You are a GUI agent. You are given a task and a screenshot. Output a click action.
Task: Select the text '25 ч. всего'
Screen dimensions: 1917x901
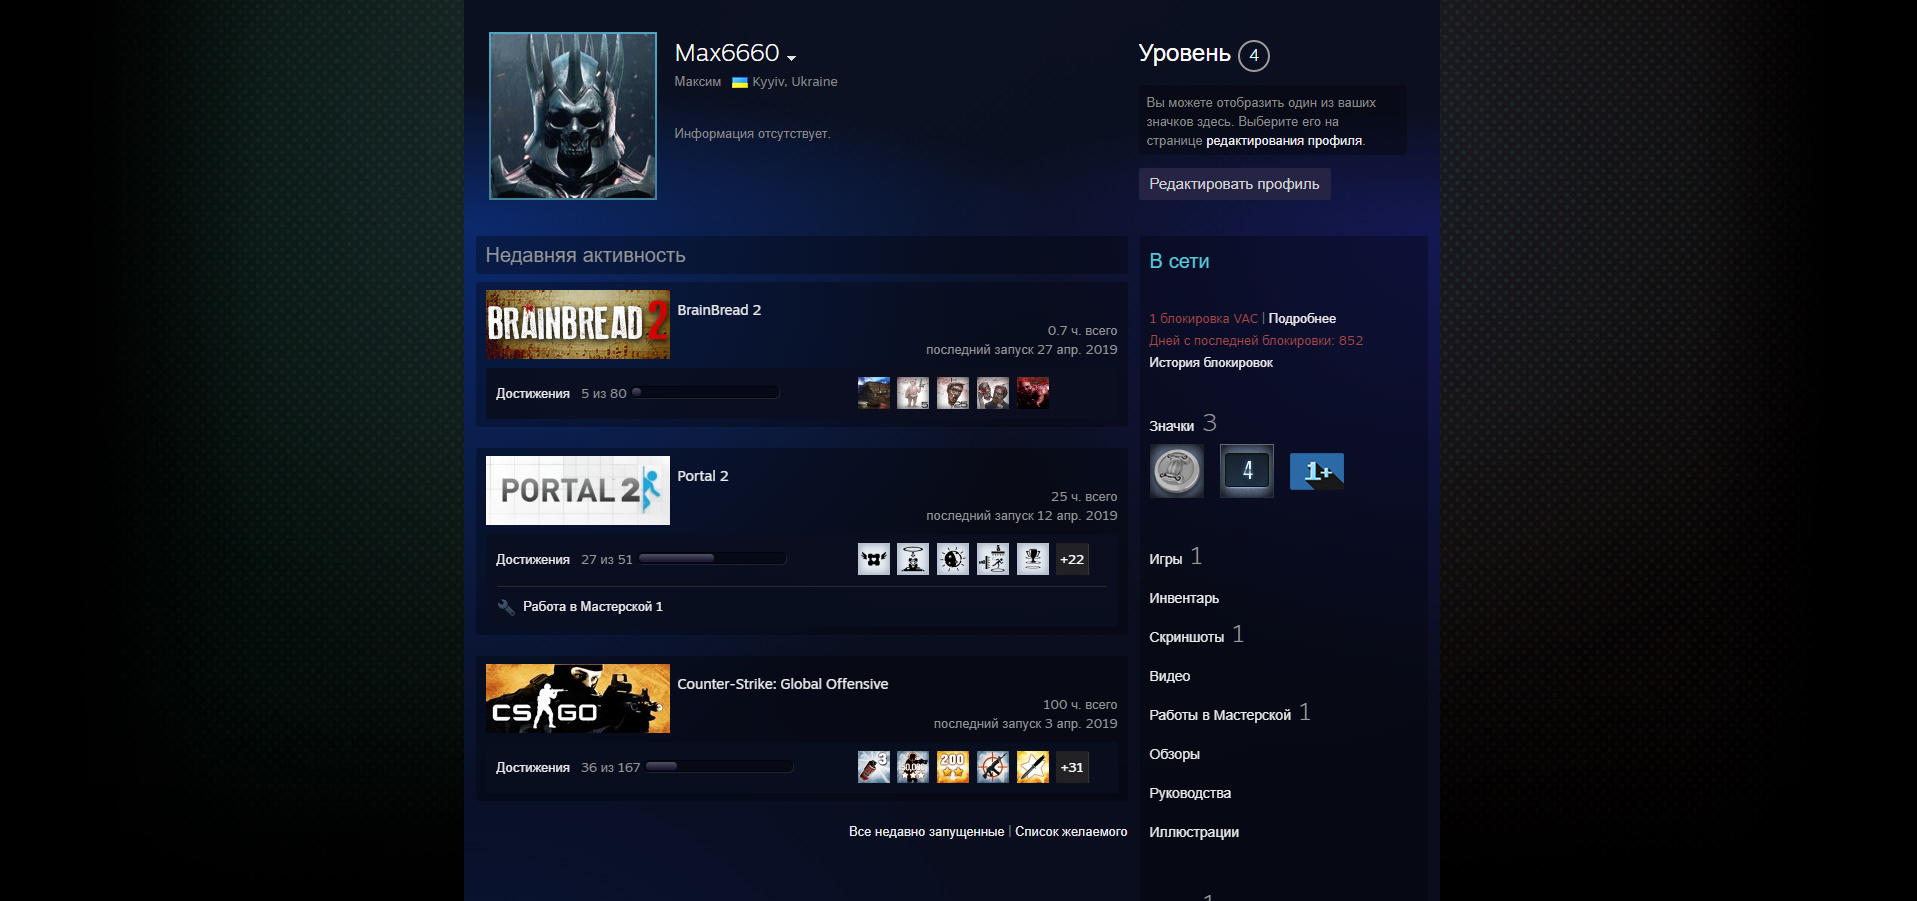[1084, 497]
